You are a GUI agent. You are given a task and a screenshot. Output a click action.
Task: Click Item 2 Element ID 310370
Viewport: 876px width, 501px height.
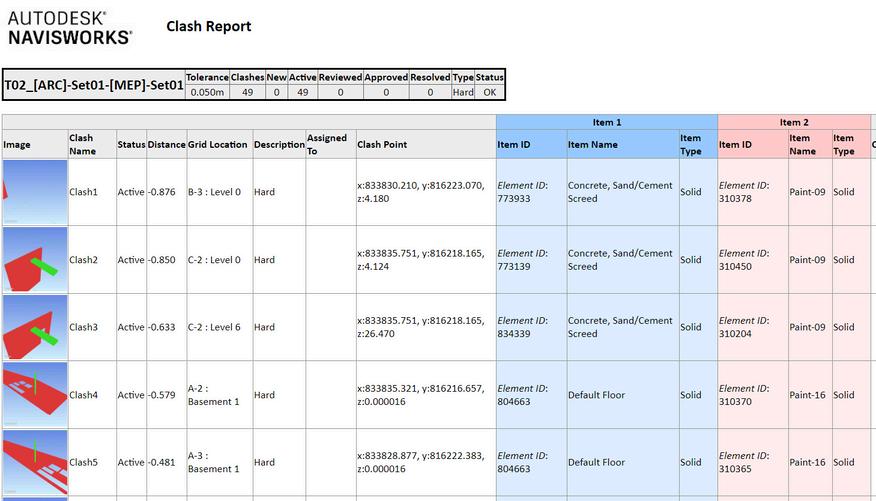(744, 395)
